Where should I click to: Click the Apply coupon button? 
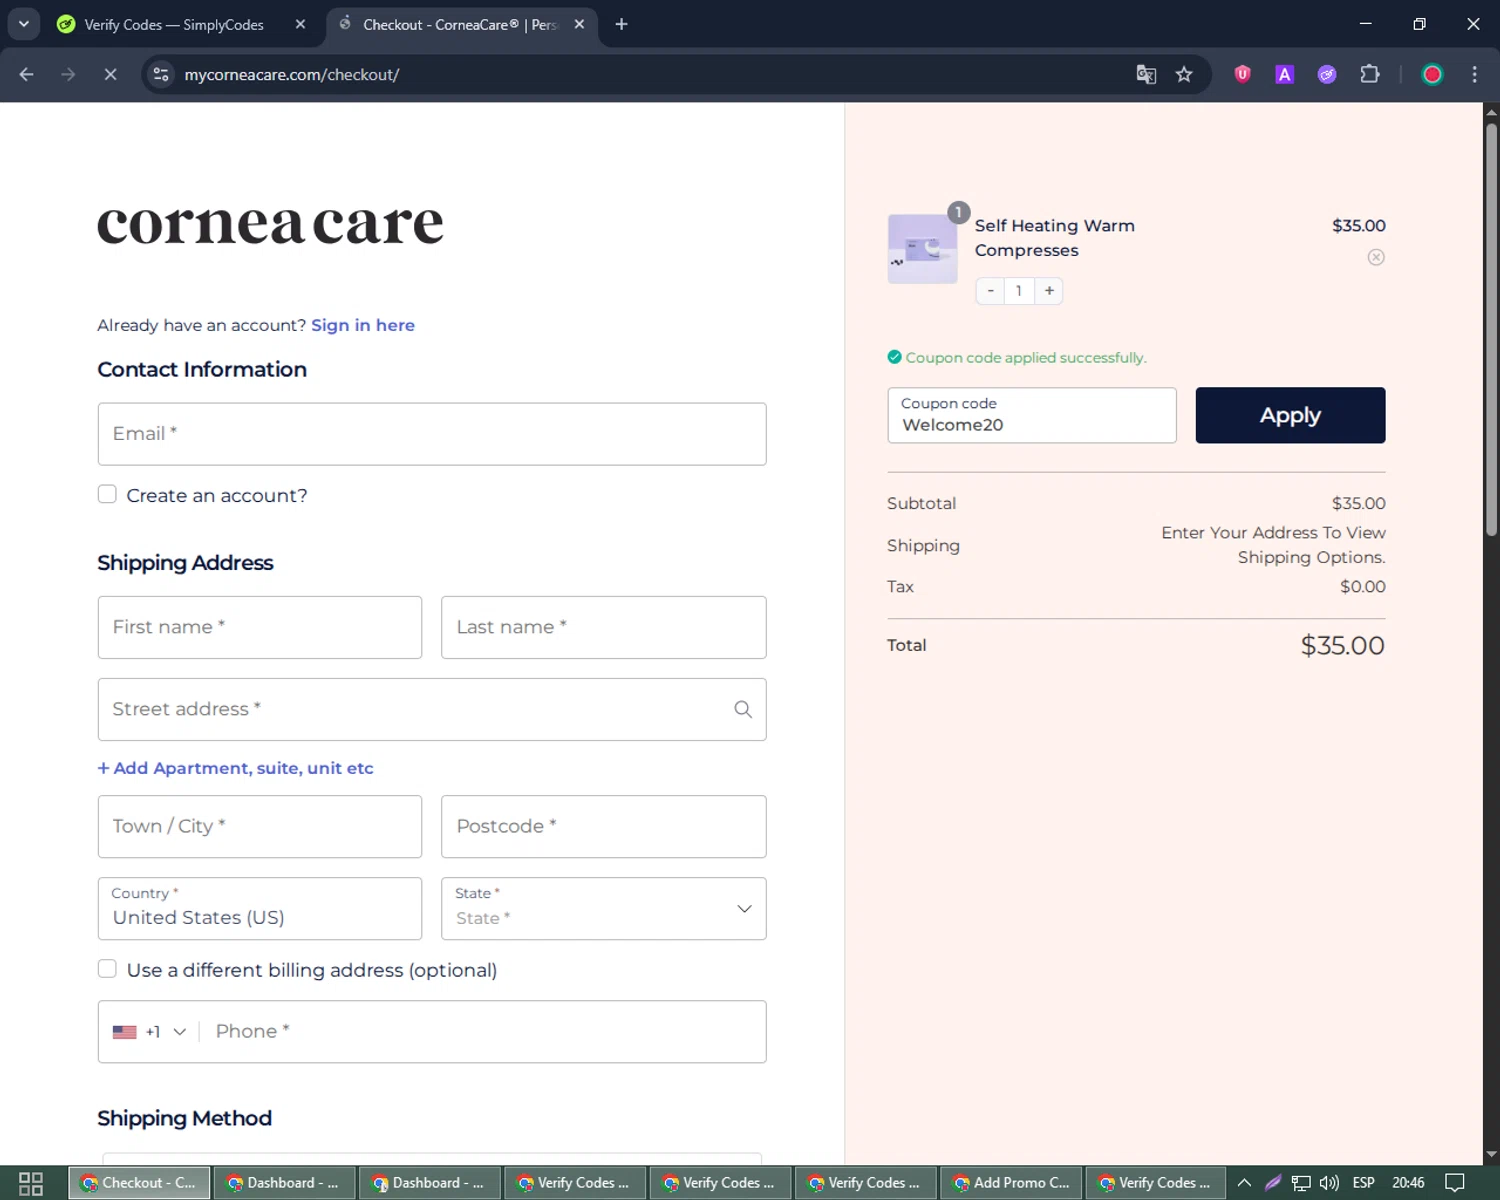click(x=1290, y=415)
